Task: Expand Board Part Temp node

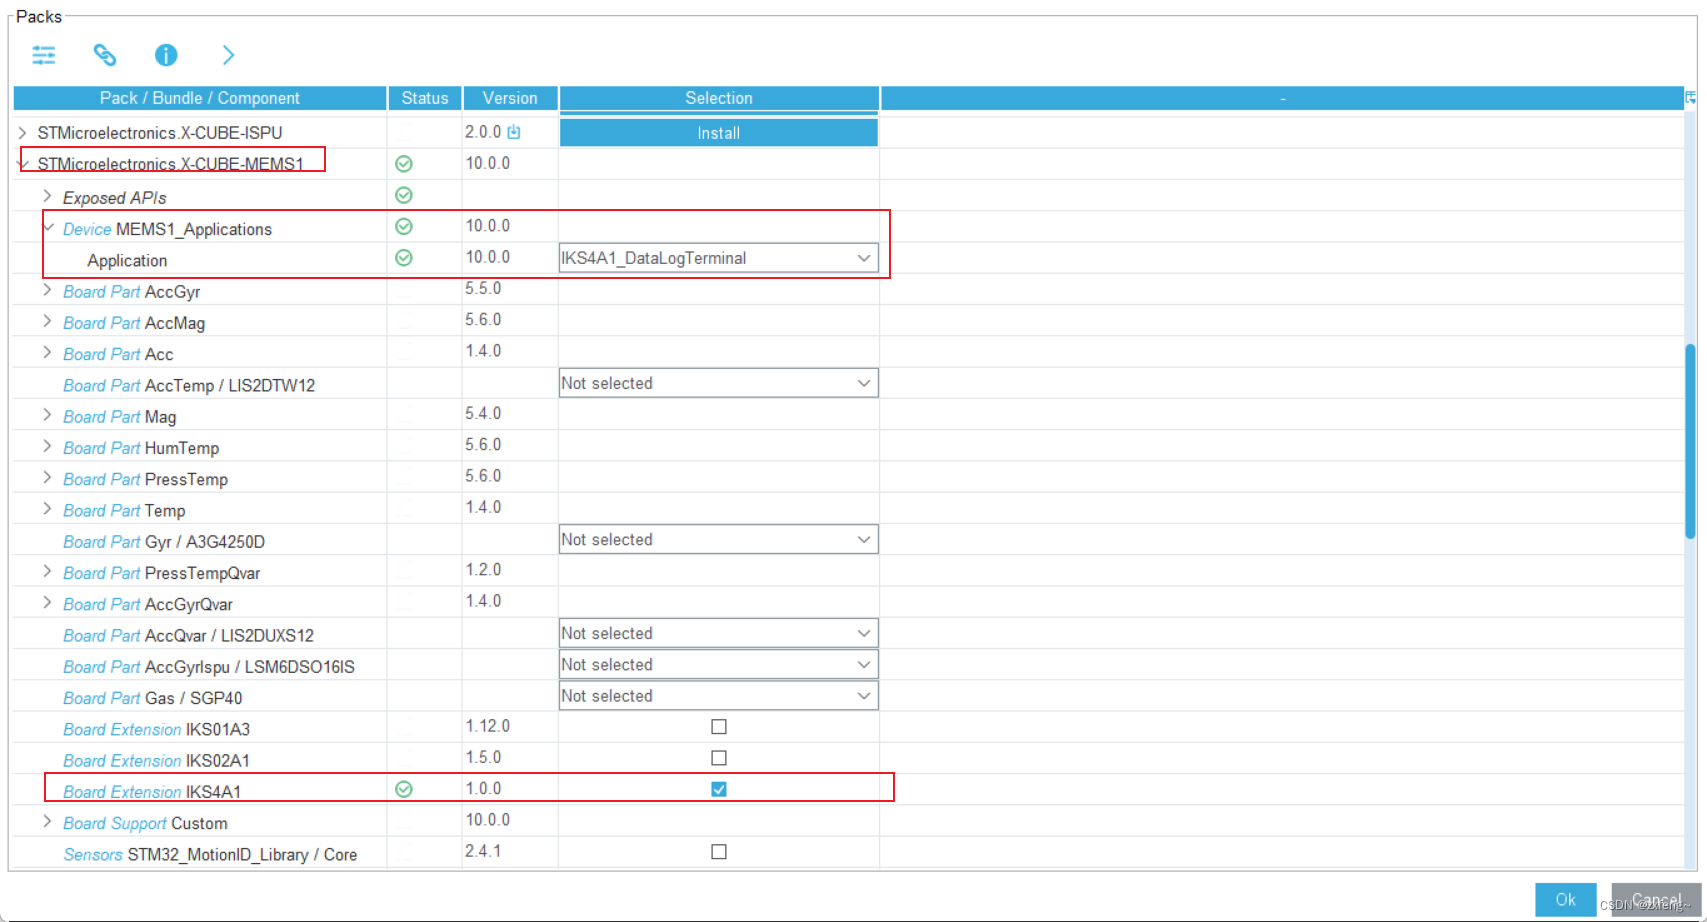Action: coord(47,509)
